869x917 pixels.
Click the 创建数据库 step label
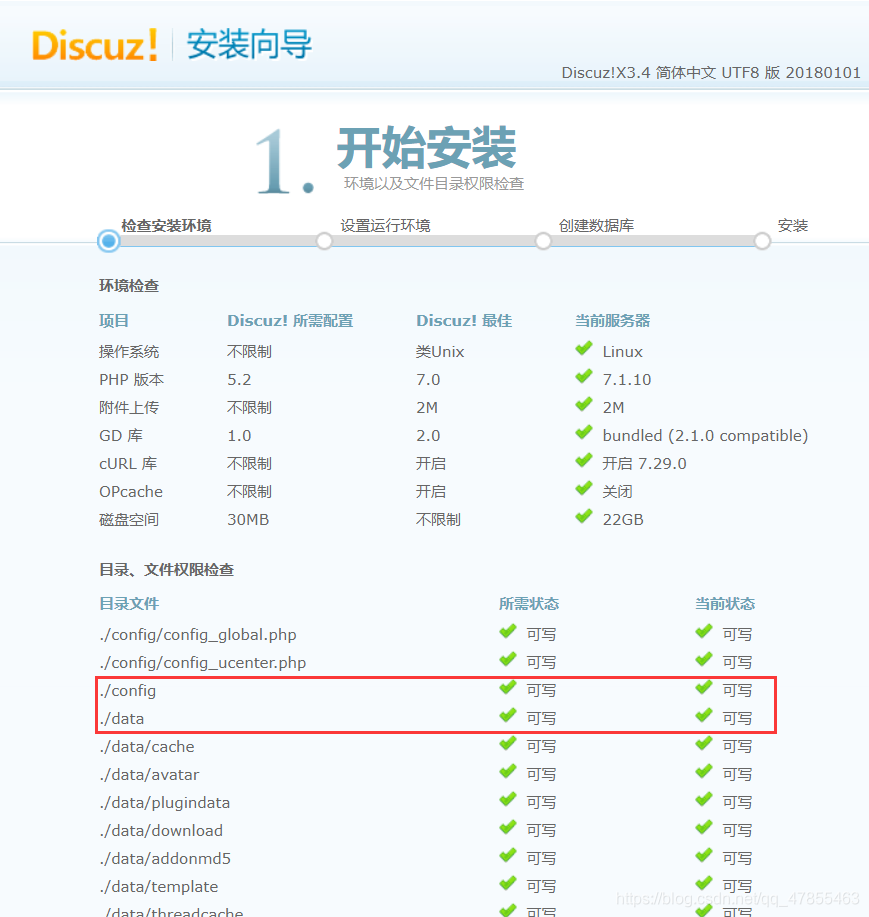click(x=596, y=226)
